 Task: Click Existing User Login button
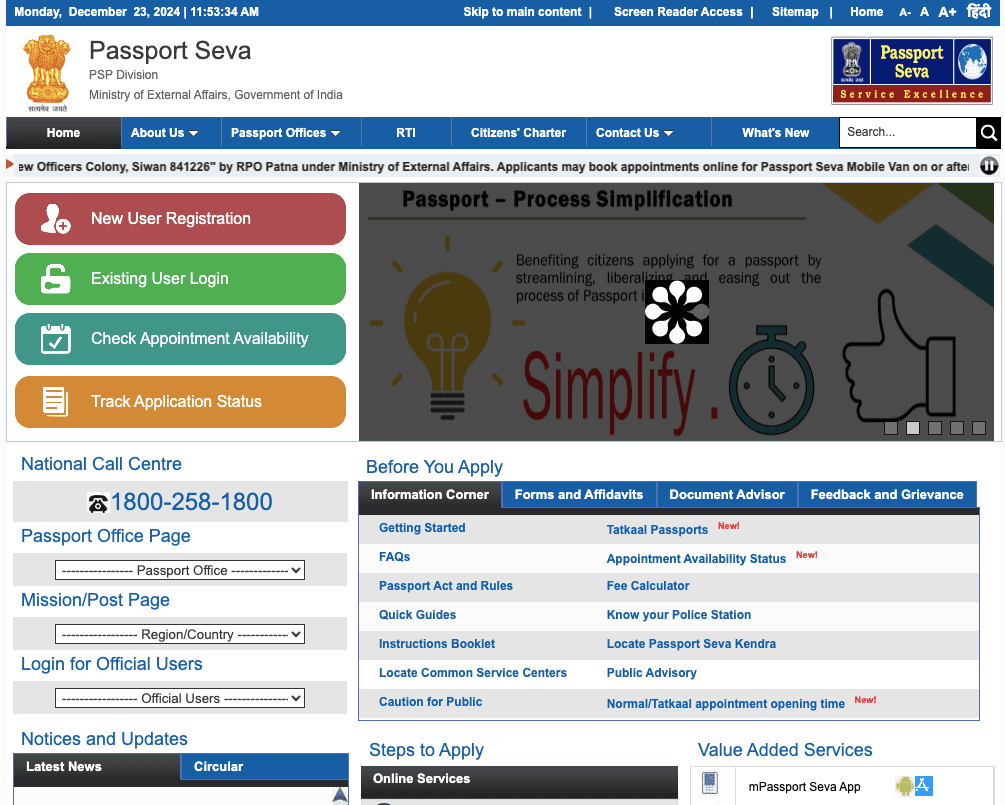pos(180,279)
